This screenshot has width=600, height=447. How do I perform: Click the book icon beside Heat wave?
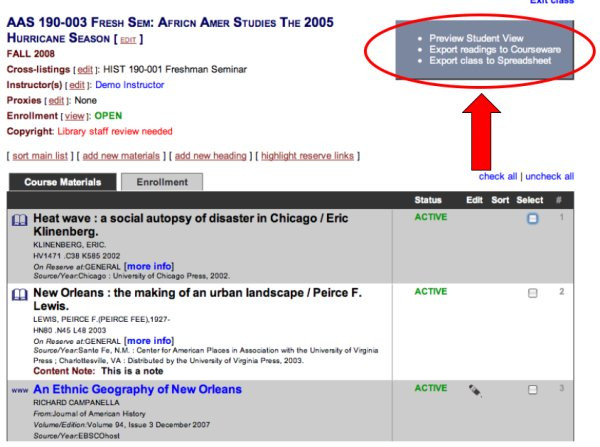[x=20, y=218]
